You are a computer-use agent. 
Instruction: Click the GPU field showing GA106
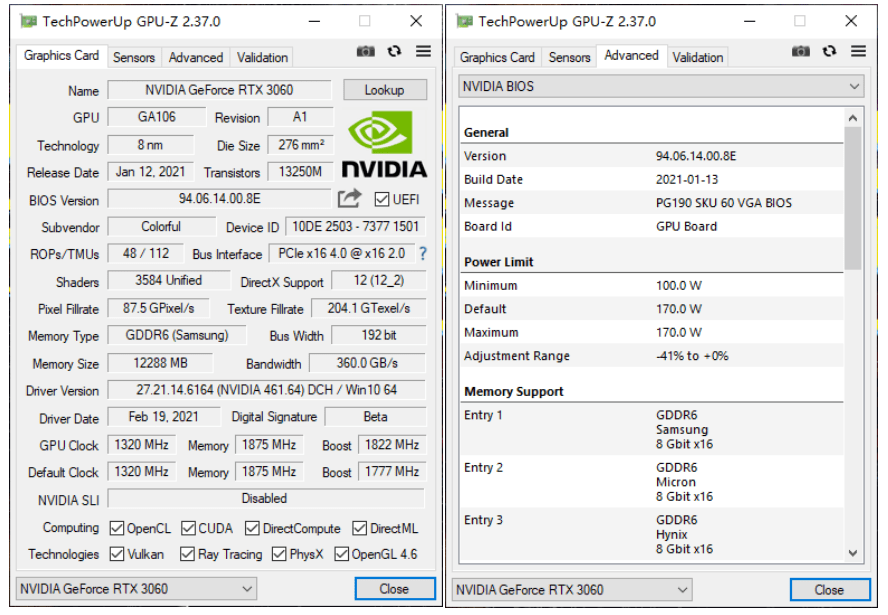coord(157,117)
